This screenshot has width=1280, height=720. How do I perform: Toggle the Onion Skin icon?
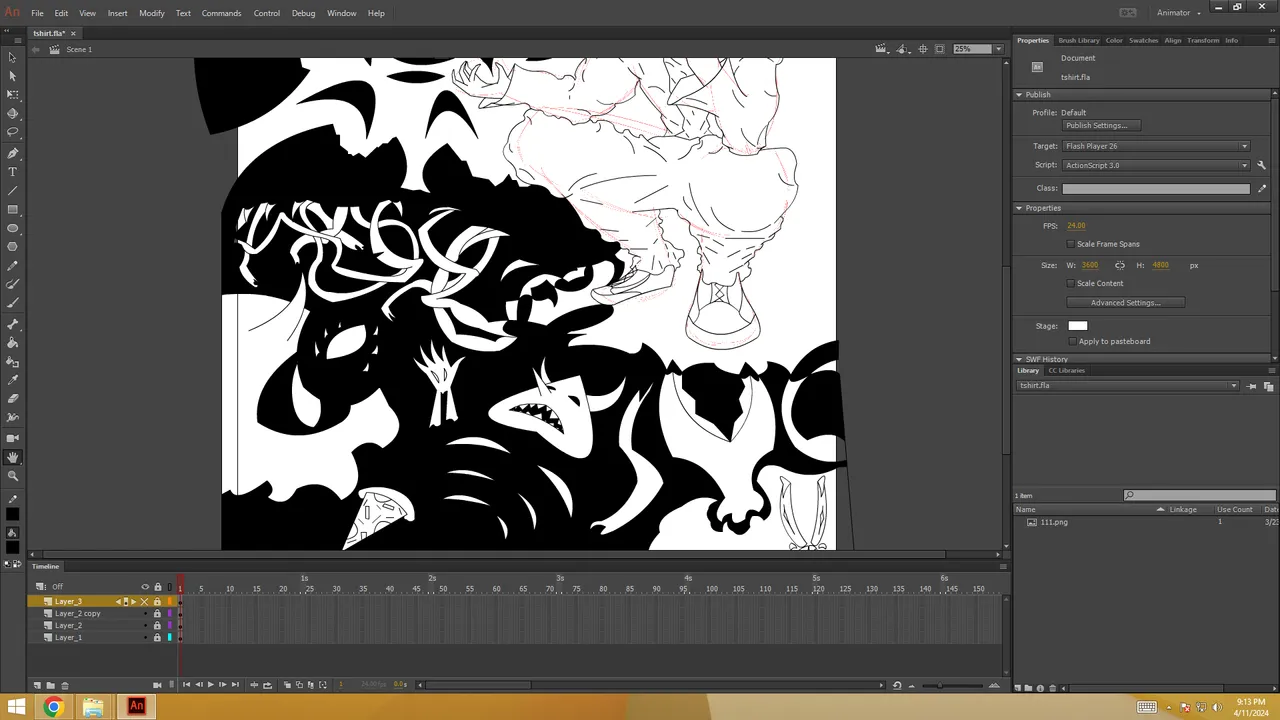pyautogui.click(x=287, y=685)
